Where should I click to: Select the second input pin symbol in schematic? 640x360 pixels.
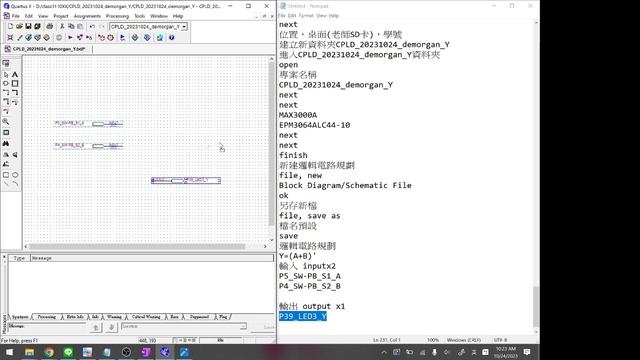click(x=89, y=145)
